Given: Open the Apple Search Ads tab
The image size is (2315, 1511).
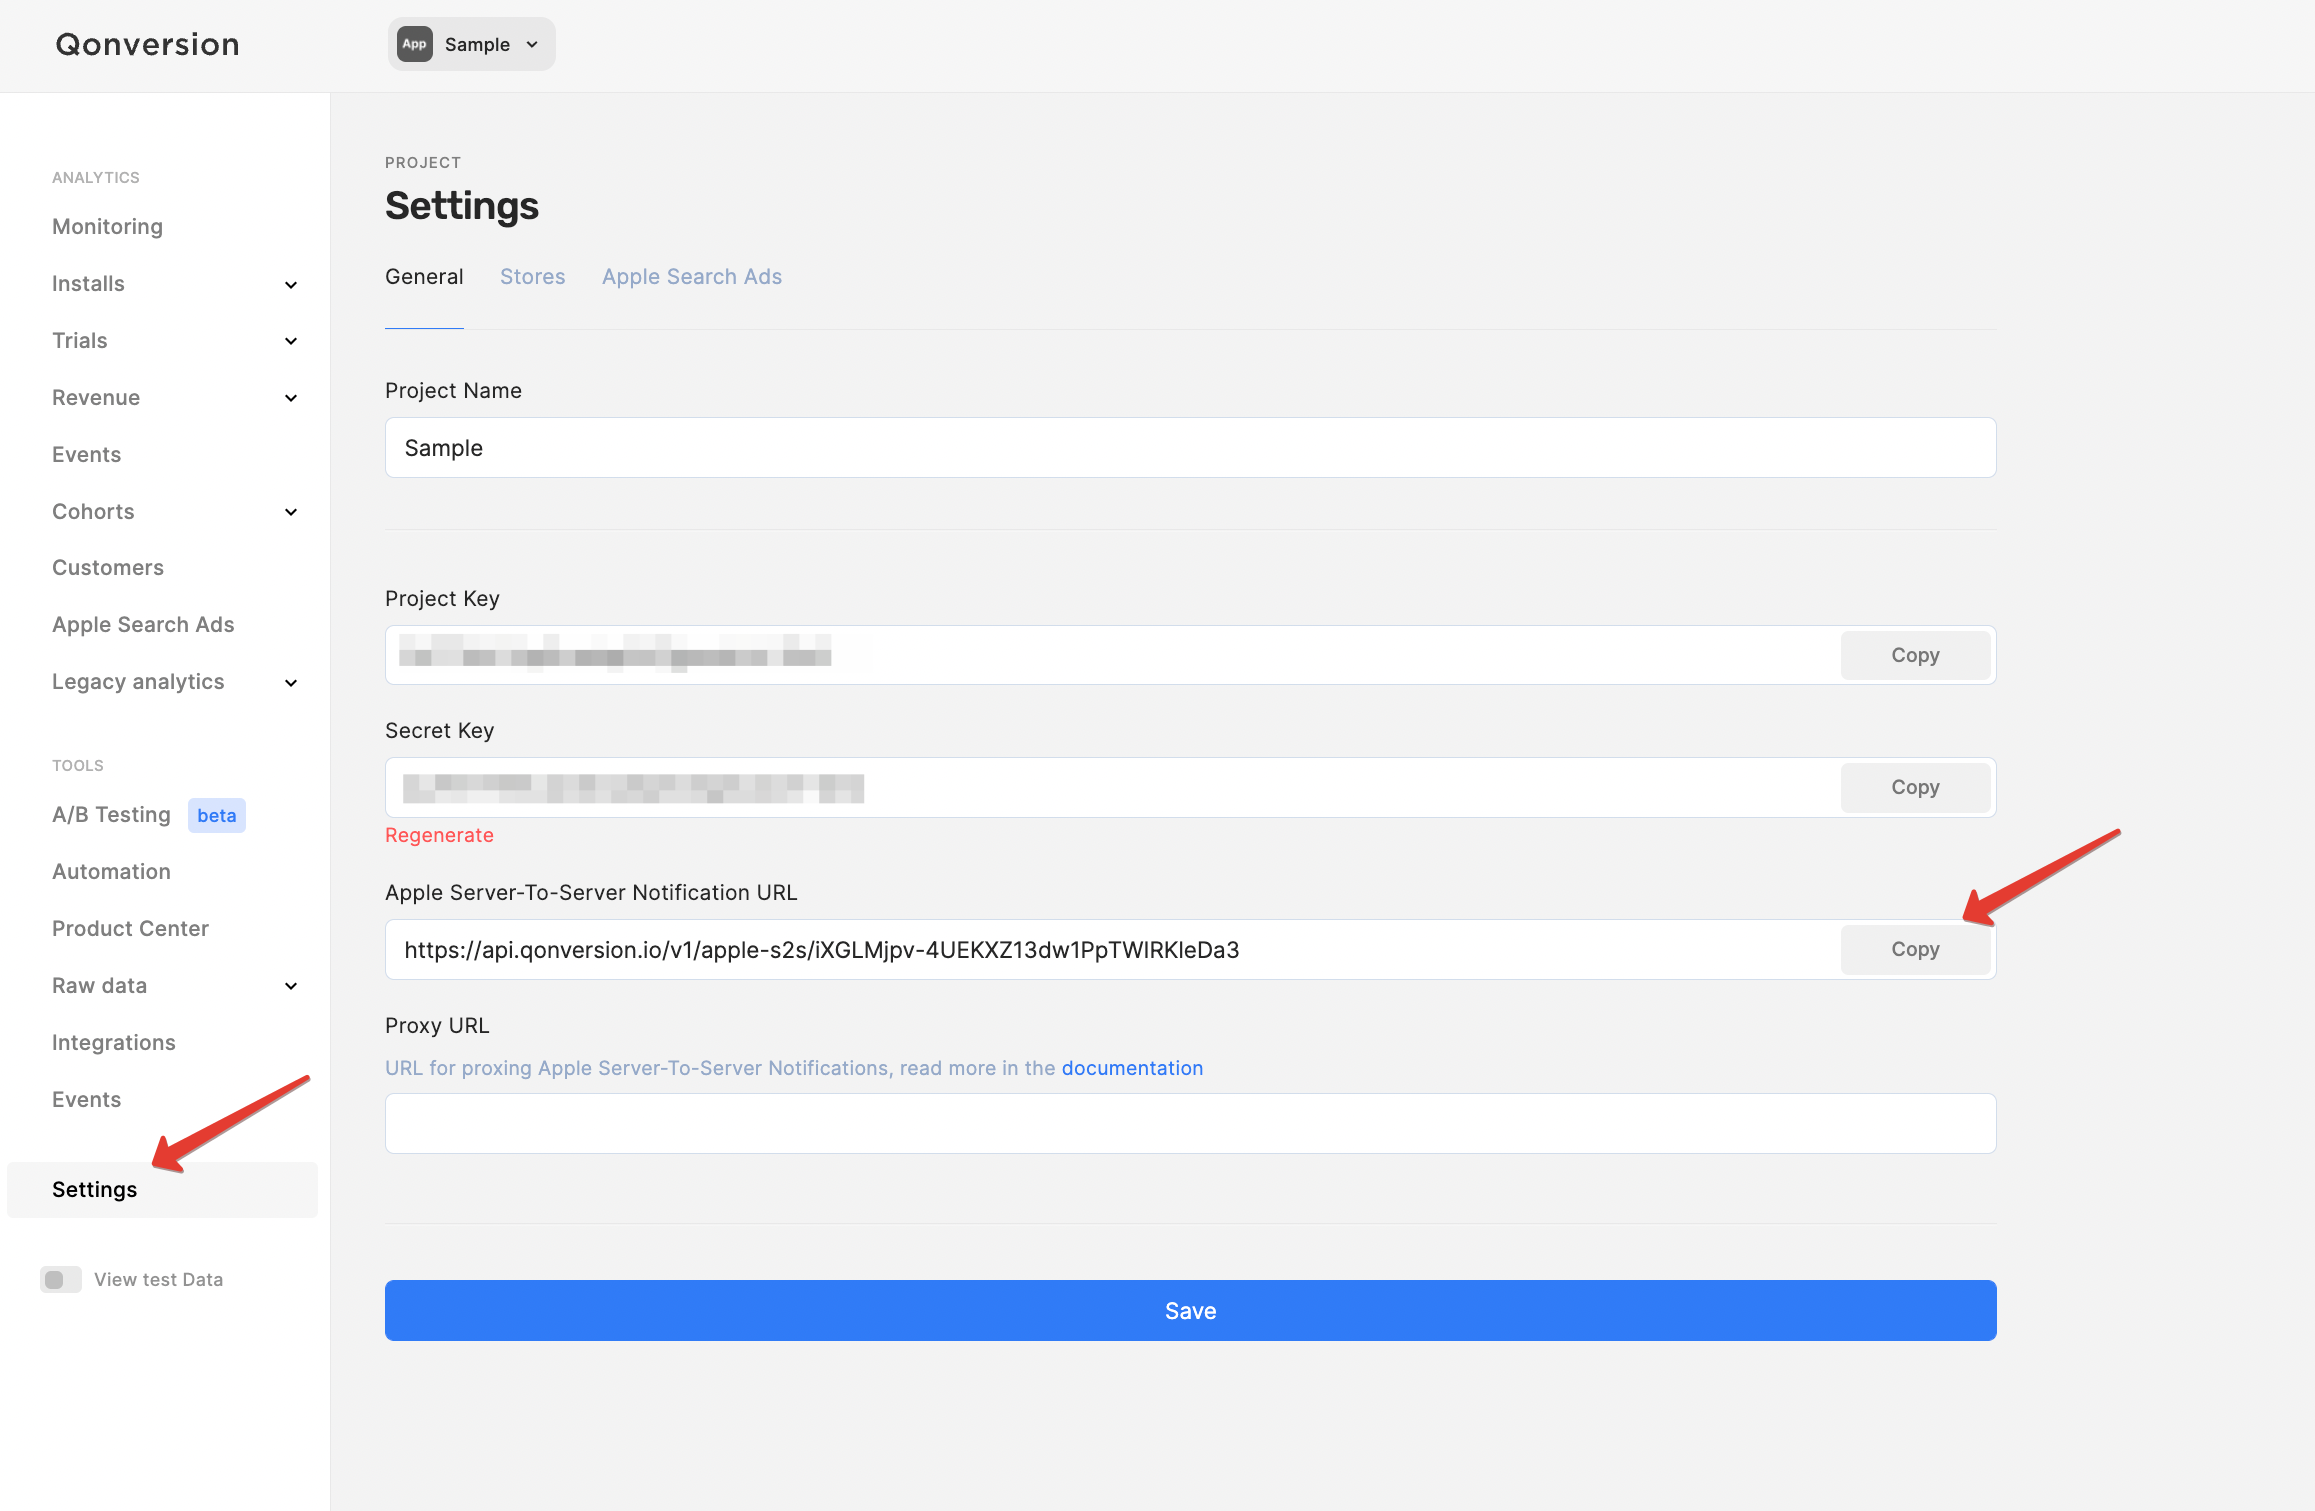Looking at the screenshot, I should click(x=691, y=277).
